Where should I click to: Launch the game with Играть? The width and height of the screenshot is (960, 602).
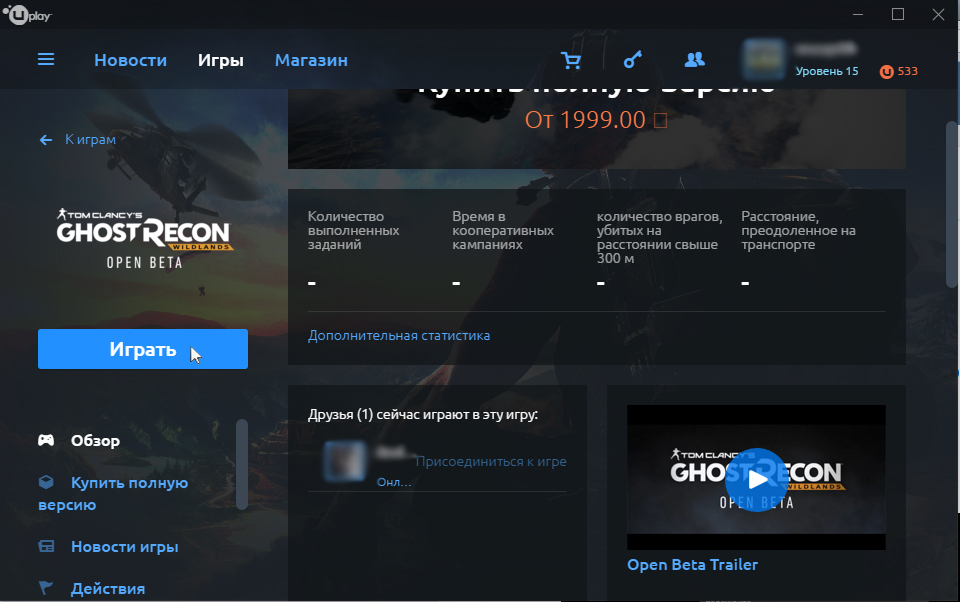pos(143,349)
